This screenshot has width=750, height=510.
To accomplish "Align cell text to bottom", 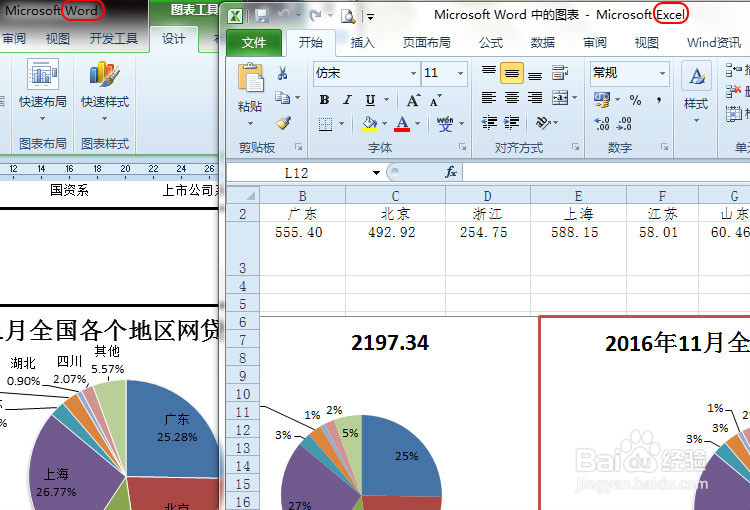I will click(535, 74).
